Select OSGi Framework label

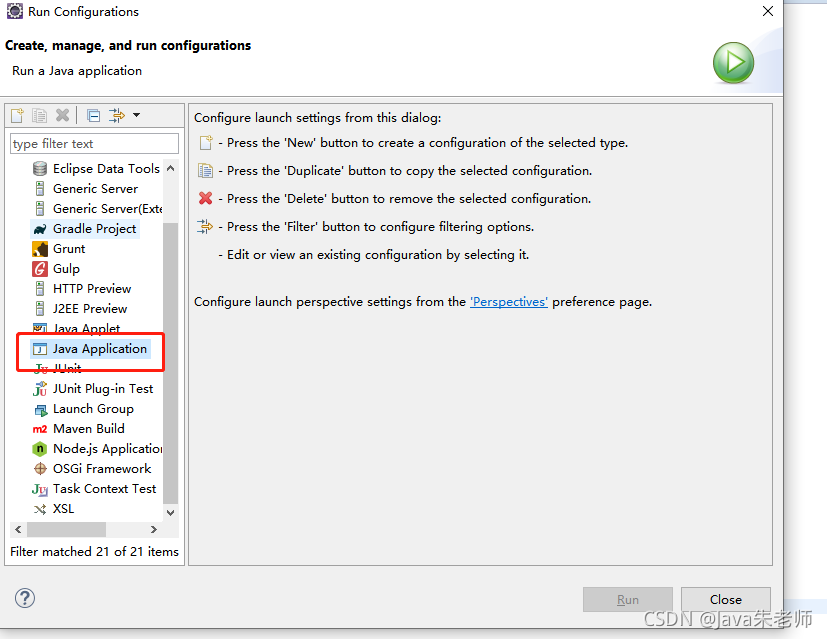[102, 469]
